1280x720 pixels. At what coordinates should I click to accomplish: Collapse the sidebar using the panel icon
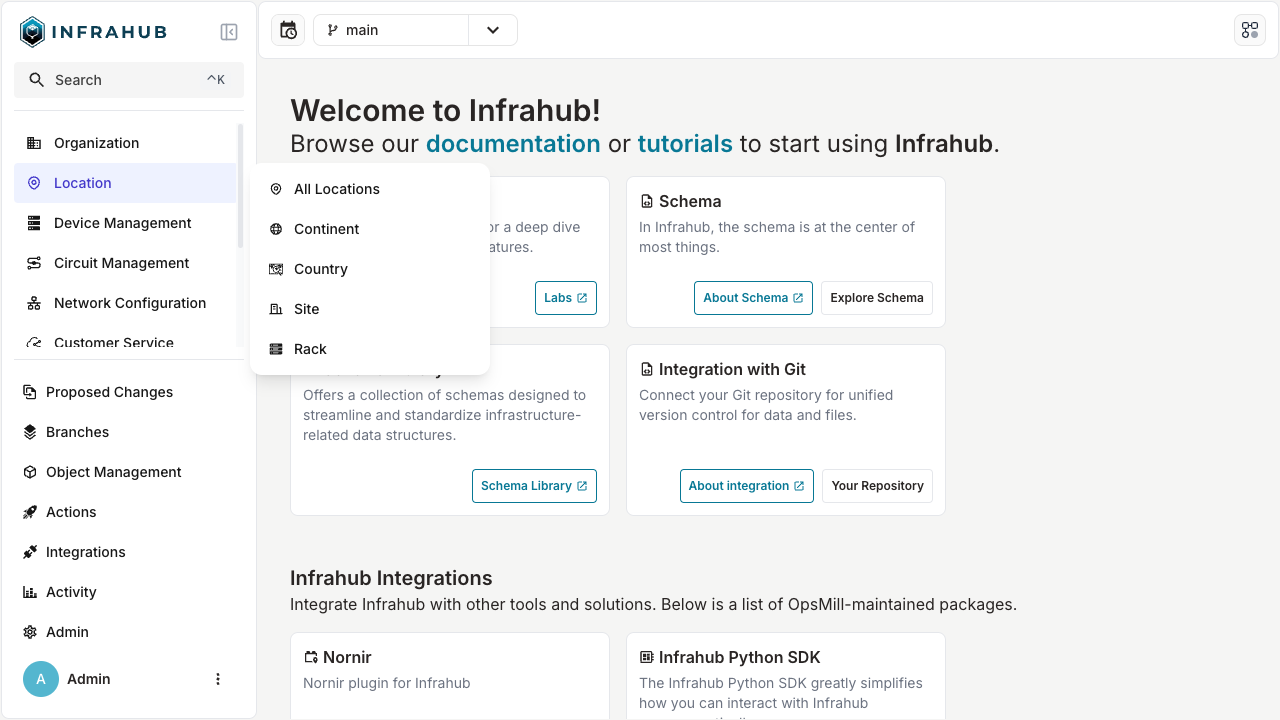tap(229, 32)
